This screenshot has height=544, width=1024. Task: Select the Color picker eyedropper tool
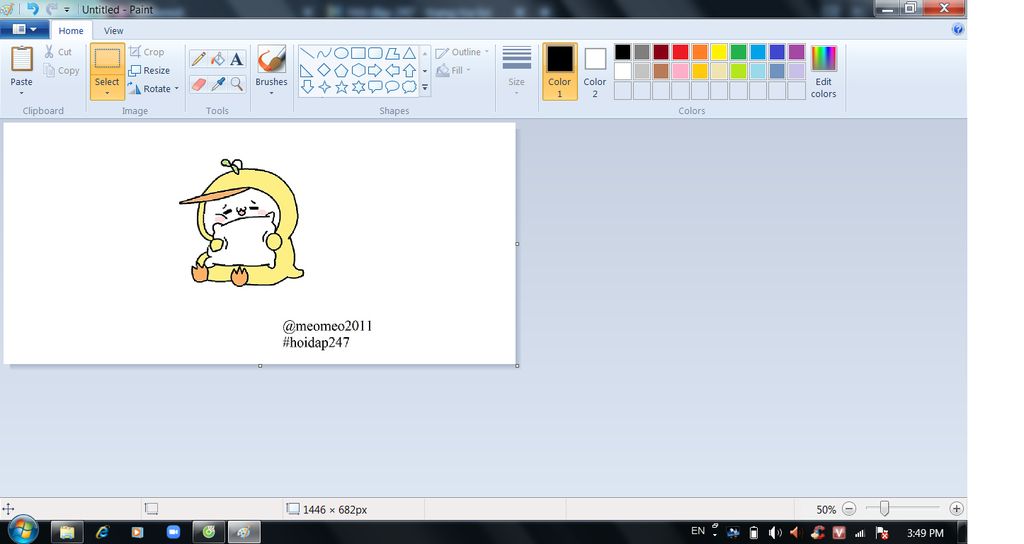pos(217,84)
